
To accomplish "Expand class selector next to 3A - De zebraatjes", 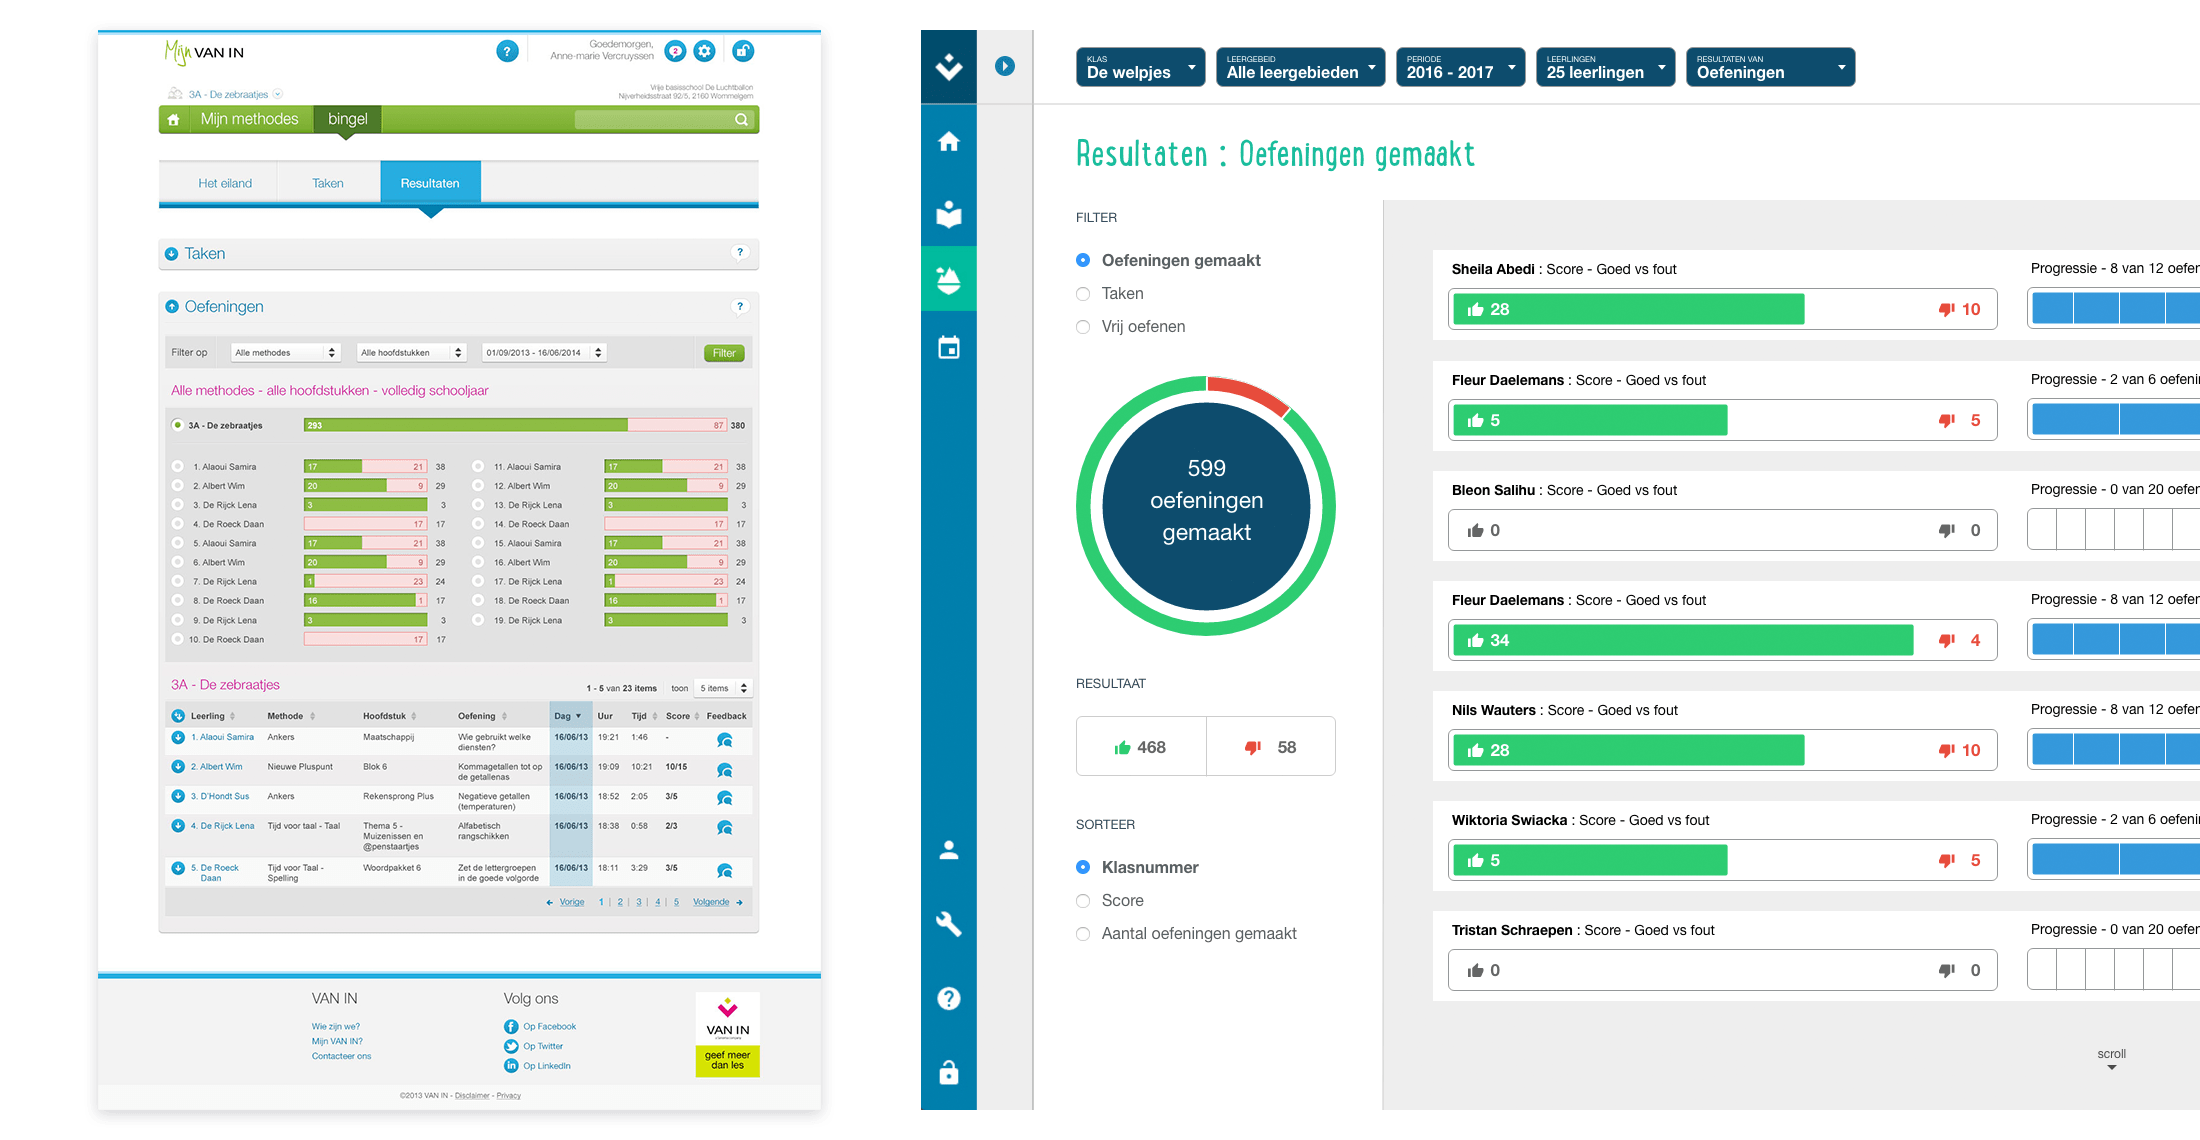I will pyautogui.click(x=278, y=94).
